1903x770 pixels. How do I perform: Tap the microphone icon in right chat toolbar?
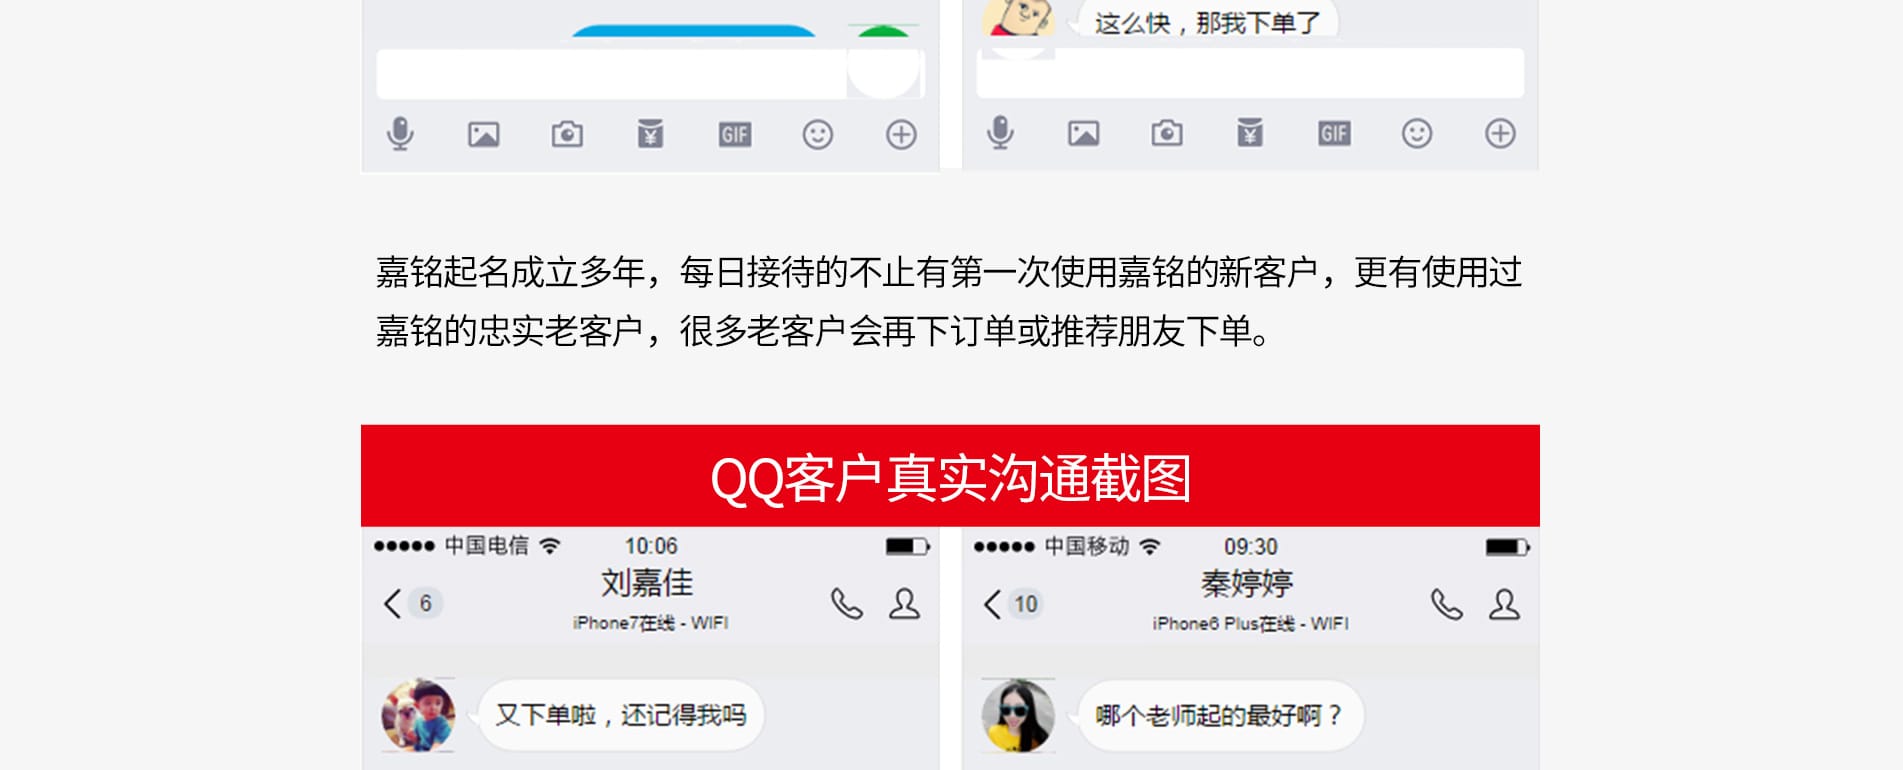1000,133
